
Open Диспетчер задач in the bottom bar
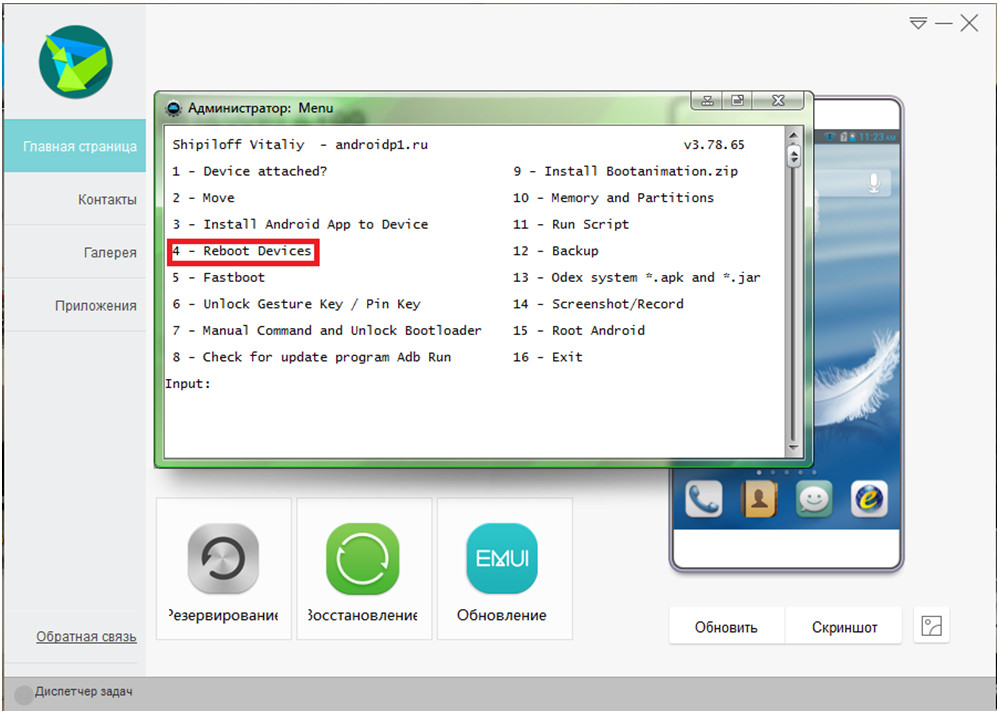(83, 692)
